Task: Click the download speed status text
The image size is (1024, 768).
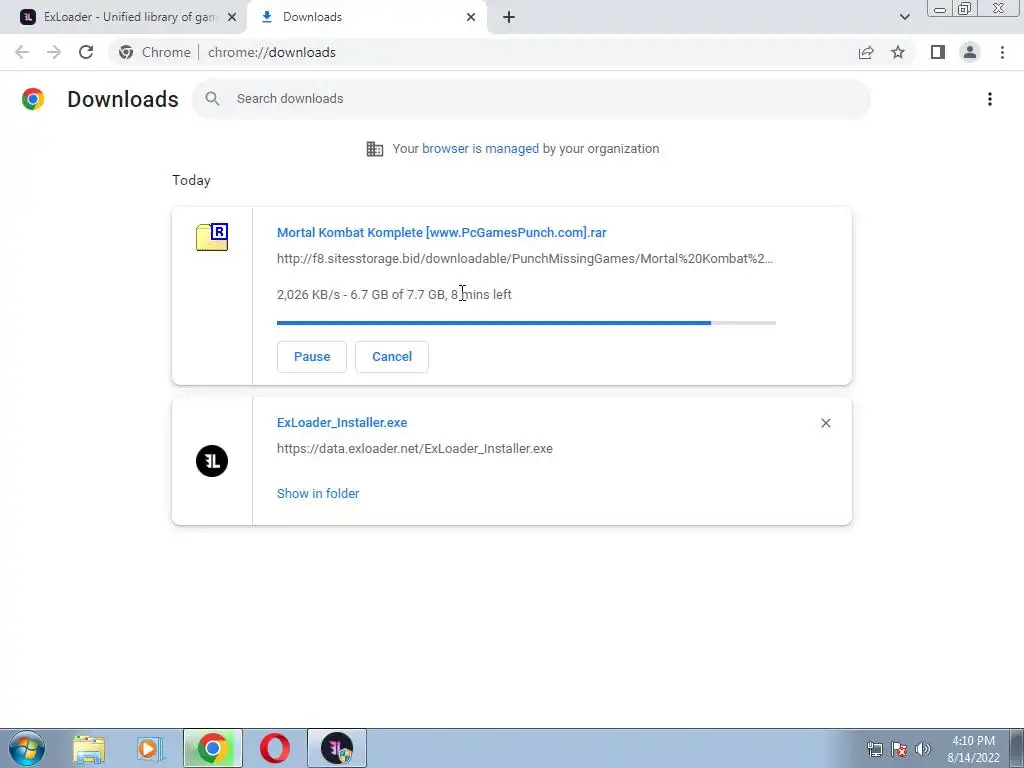Action: [394, 295]
